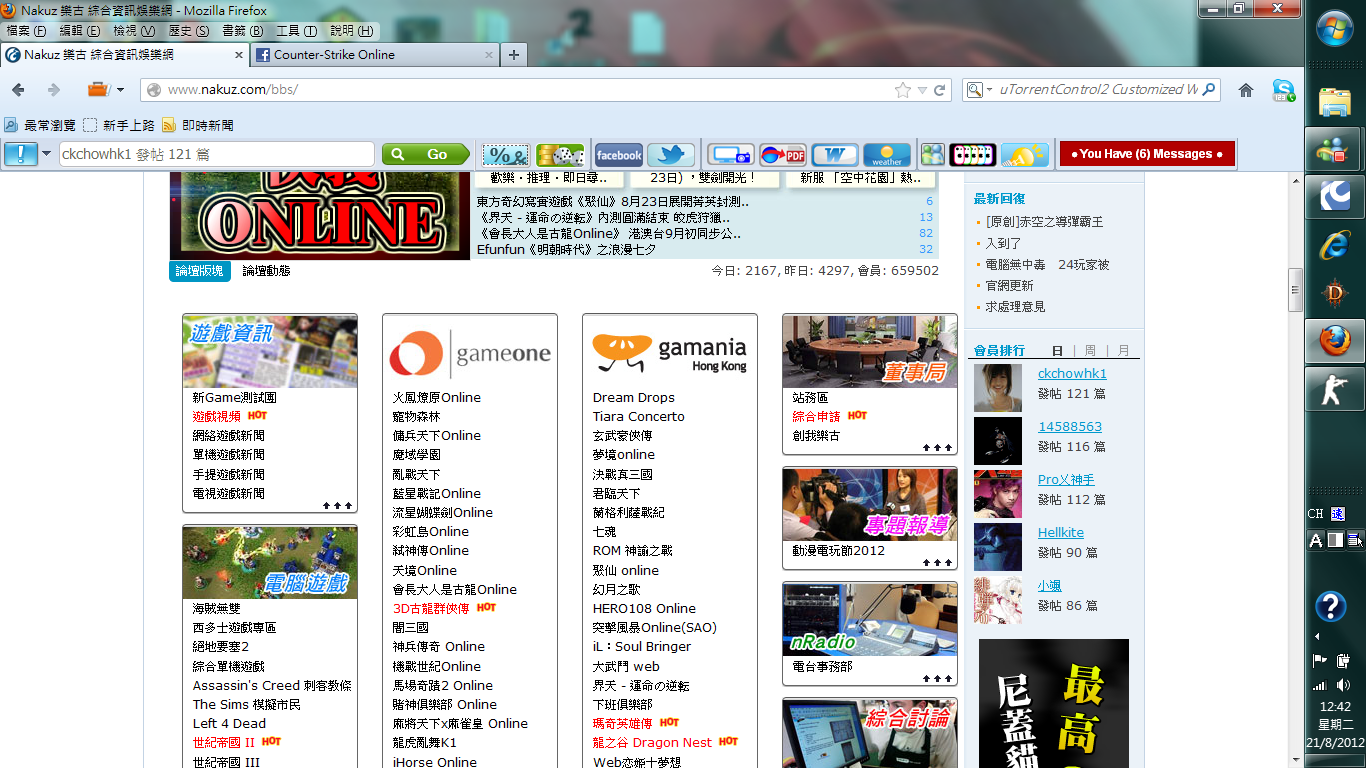The width and height of the screenshot is (1366, 768).
Task: Click the green Go search button
Action: [x=426, y=154]
